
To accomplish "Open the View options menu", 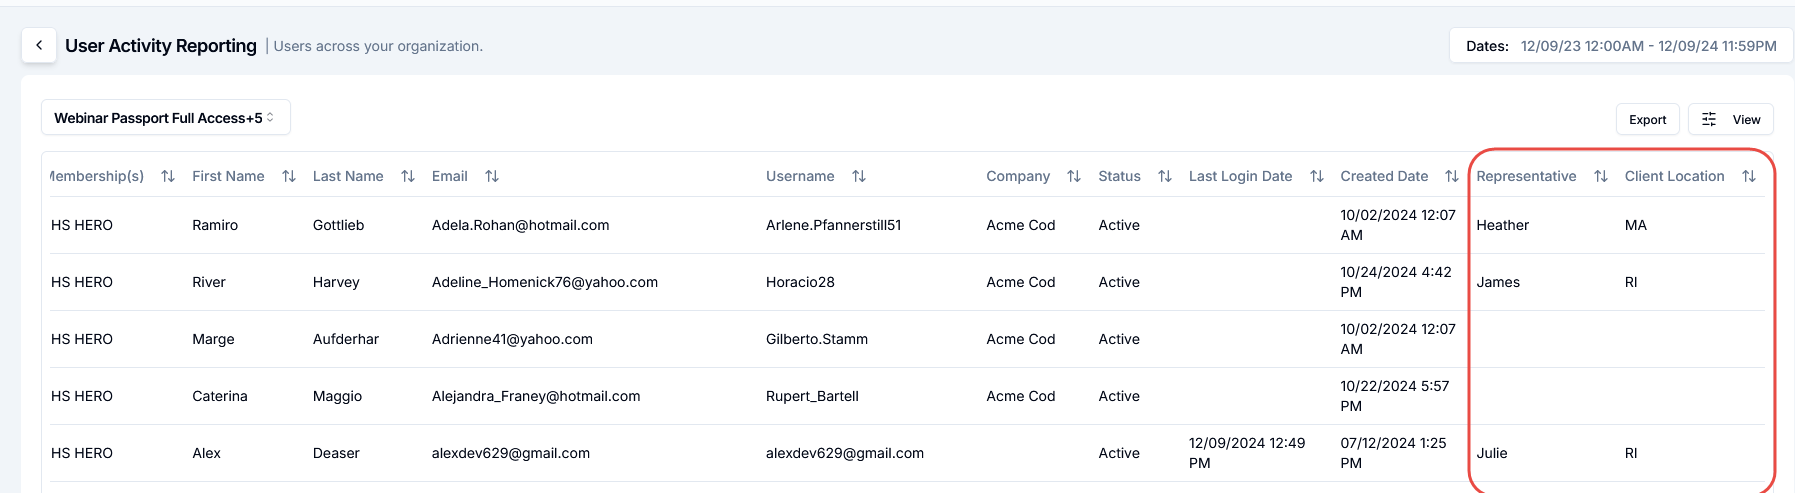I will pyautogui.click(x=1731, y=119).
